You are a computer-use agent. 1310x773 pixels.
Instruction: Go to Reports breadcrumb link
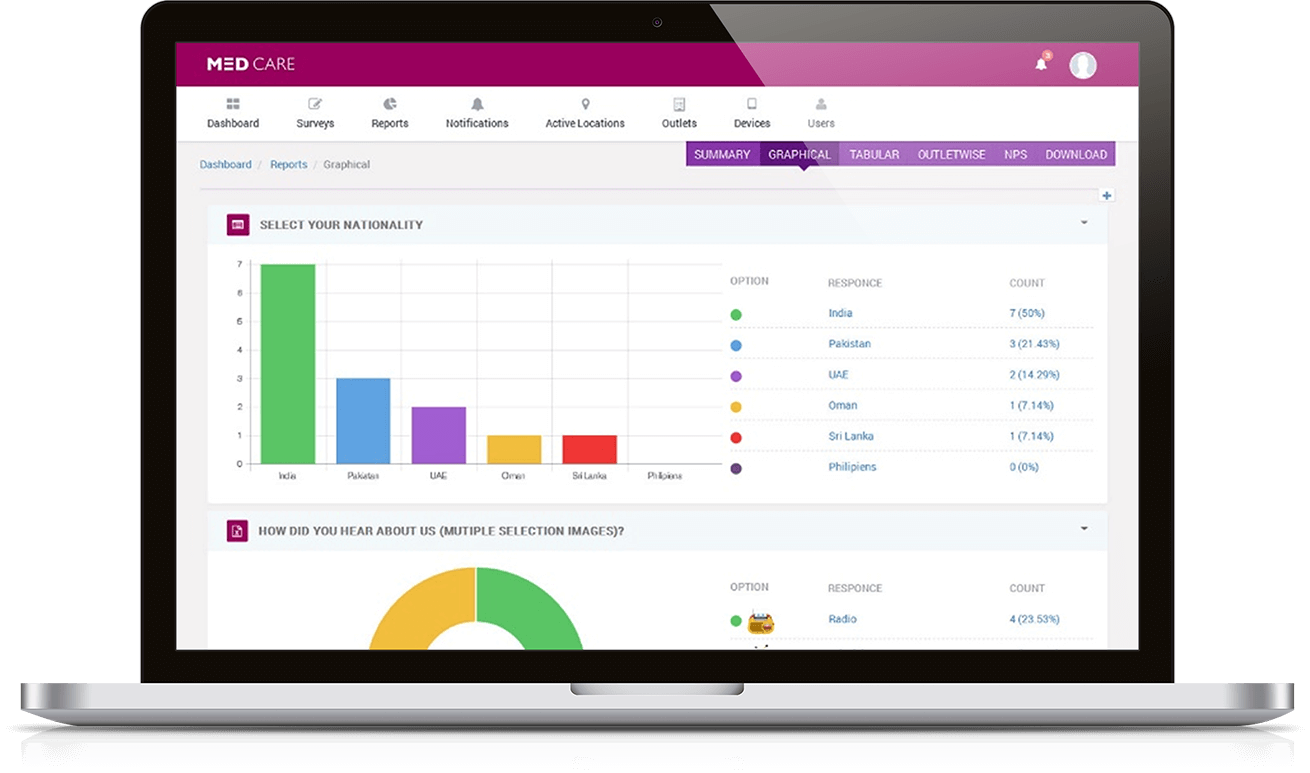click(x=288, y=164)
